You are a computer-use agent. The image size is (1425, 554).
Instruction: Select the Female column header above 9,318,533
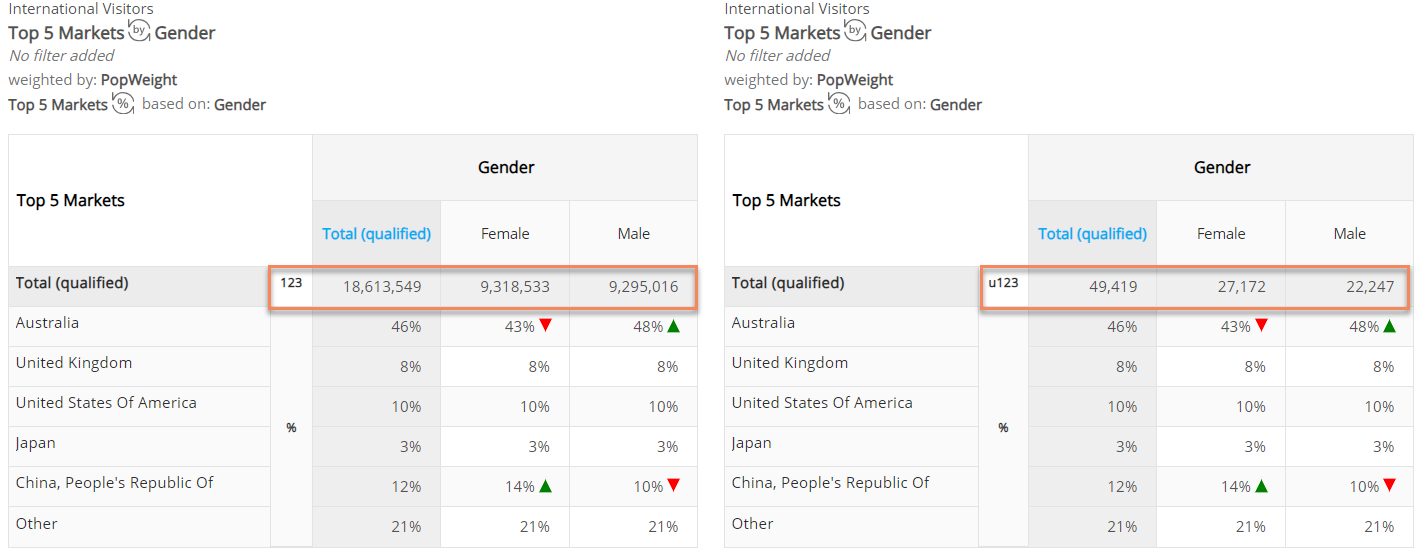click(x=505, y=233)
